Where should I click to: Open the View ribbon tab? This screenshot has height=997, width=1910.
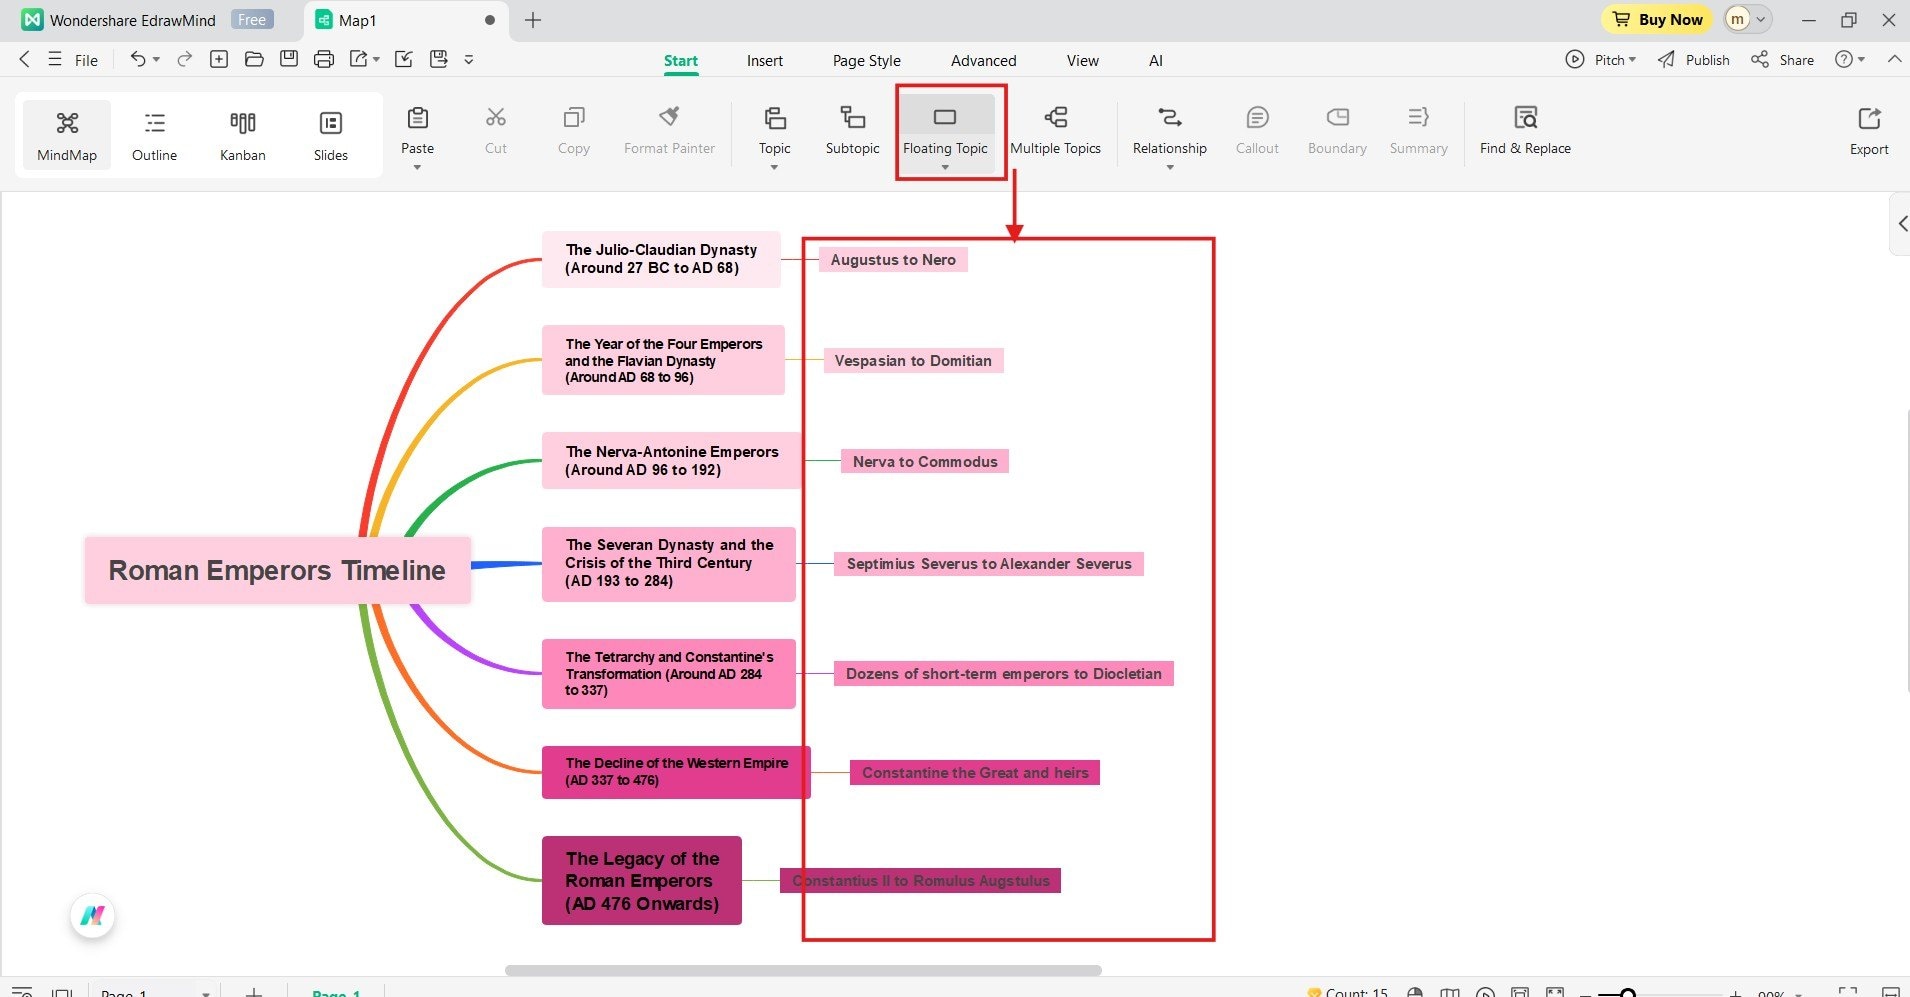(1083, 61)
